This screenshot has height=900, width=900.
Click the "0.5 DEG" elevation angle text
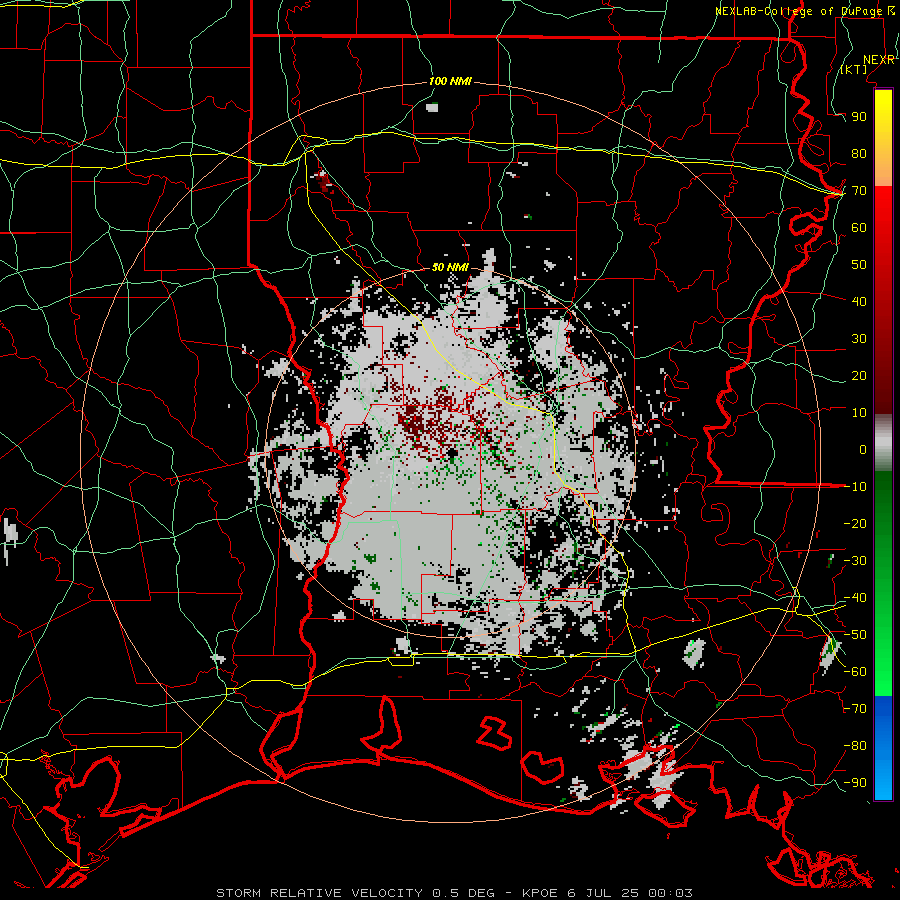(463, 893)
